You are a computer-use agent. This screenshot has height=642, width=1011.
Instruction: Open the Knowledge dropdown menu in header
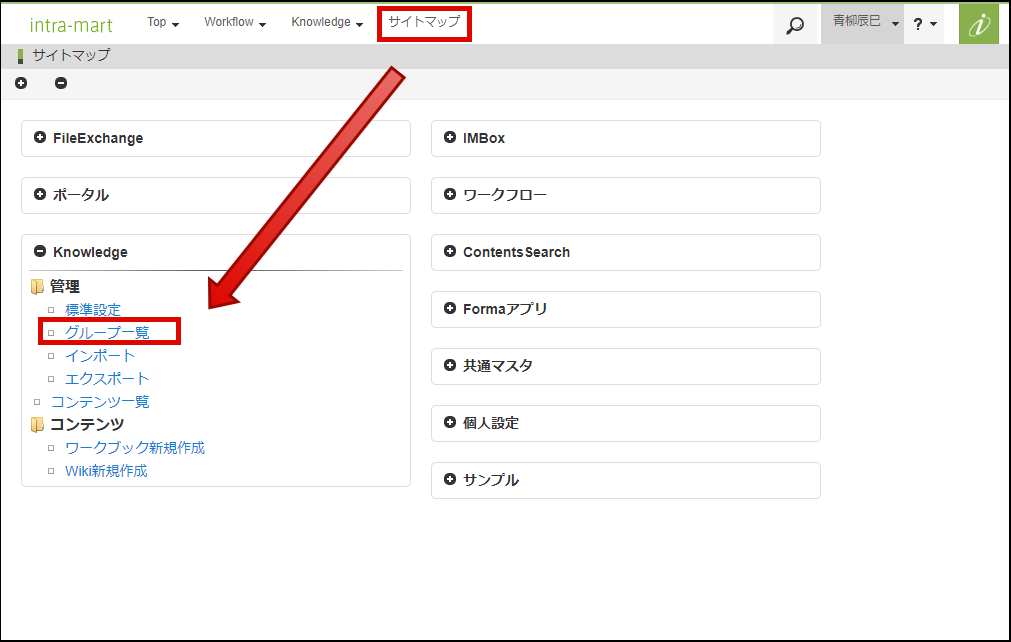point(328,23)
